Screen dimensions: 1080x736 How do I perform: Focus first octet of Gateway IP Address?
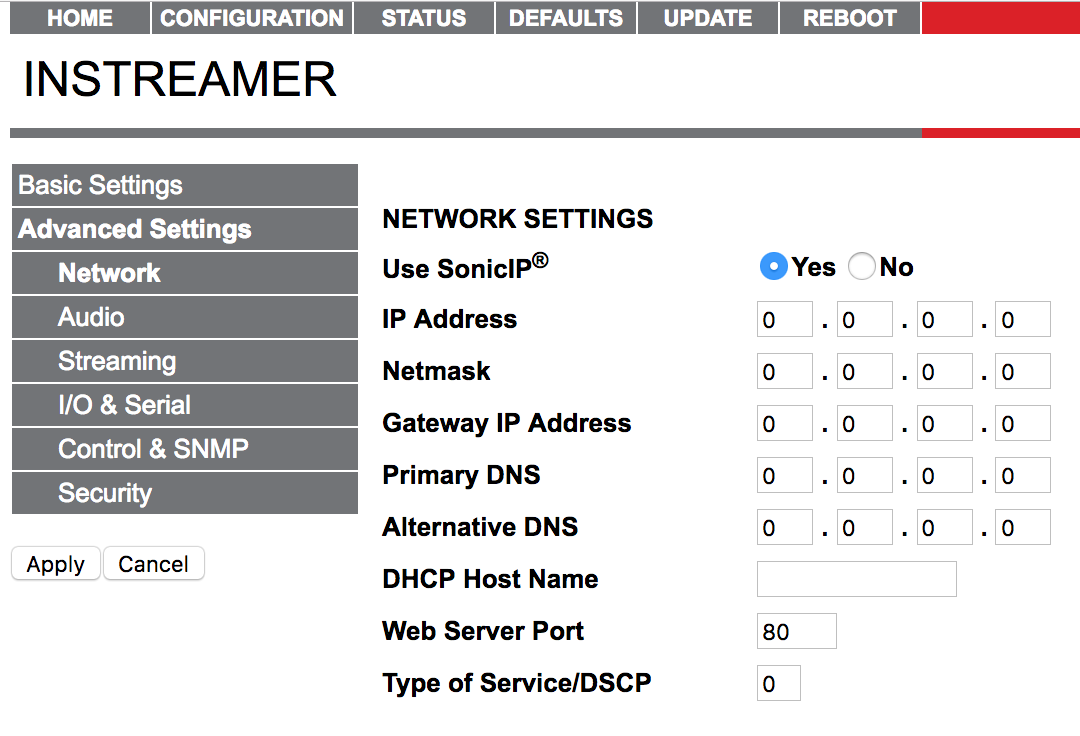coord(785,423)
